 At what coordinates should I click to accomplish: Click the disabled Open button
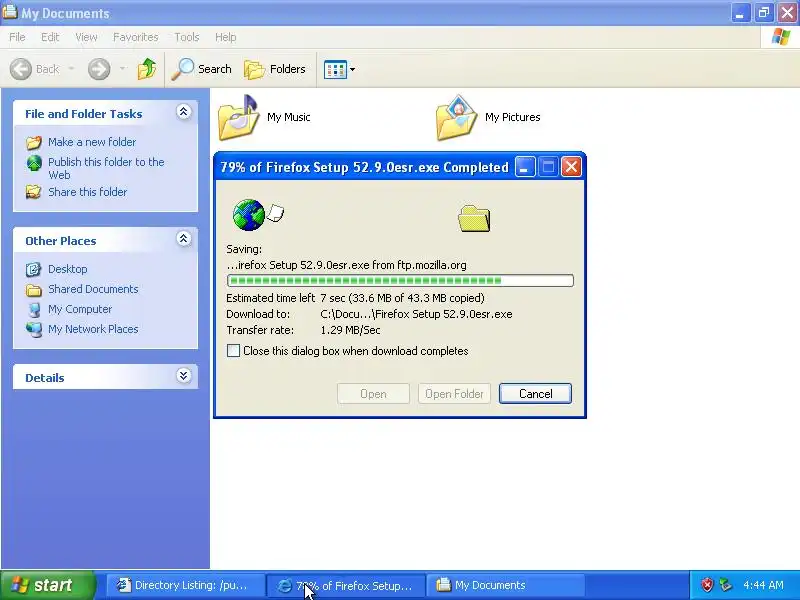pyautogui.click(x=373, y=393)
